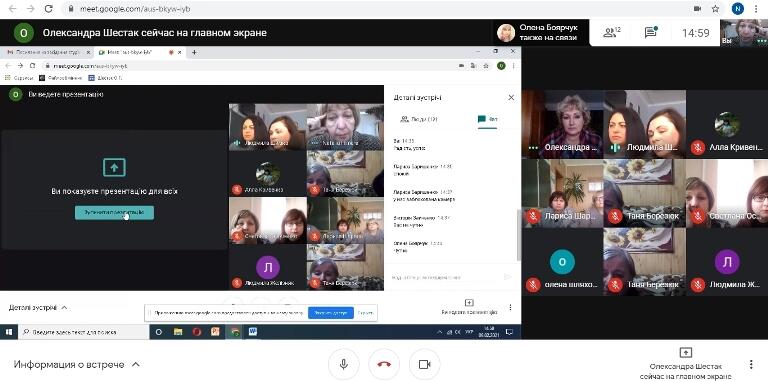Click presentation indicator in shared screen bottom bar
This screenshot has width=768, height=381.
pos(469,307)
